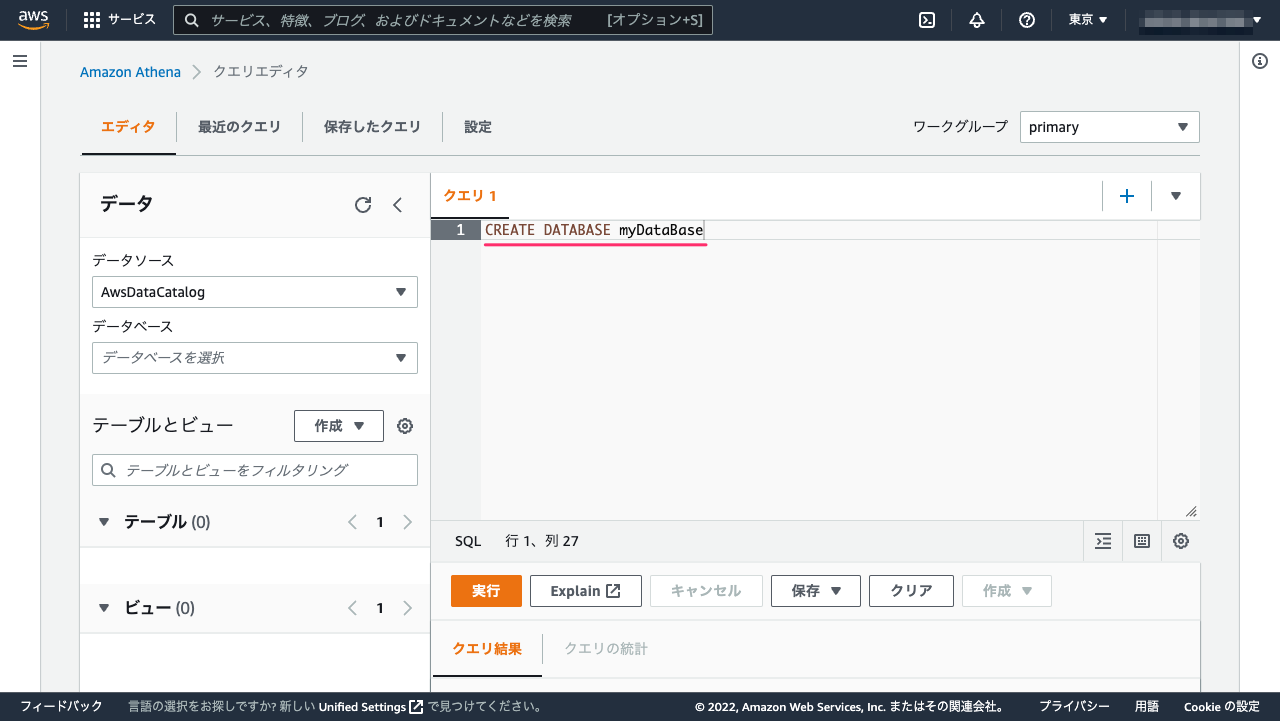Click フィードバック in the footer
The width and height of the screenshot is (1280, 721).
tap(61, 707)
